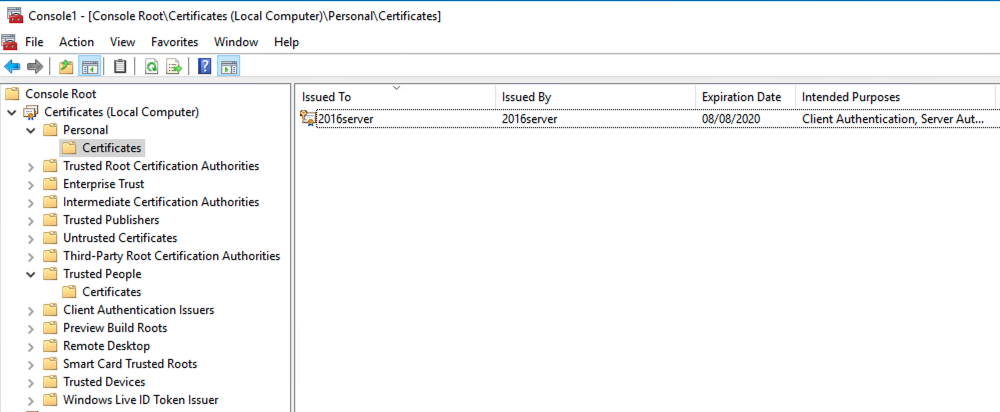The height and width of the screenshot is (412, 1000).
Task: Open the Favorites menu
Action: [x=174, y=42]
